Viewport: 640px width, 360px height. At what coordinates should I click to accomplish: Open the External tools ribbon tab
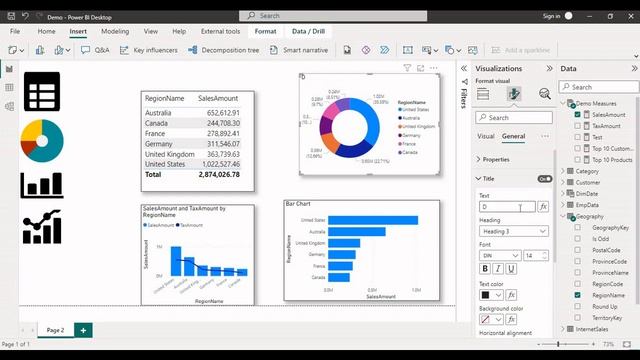pyautogui.click(x=220, y=31)
